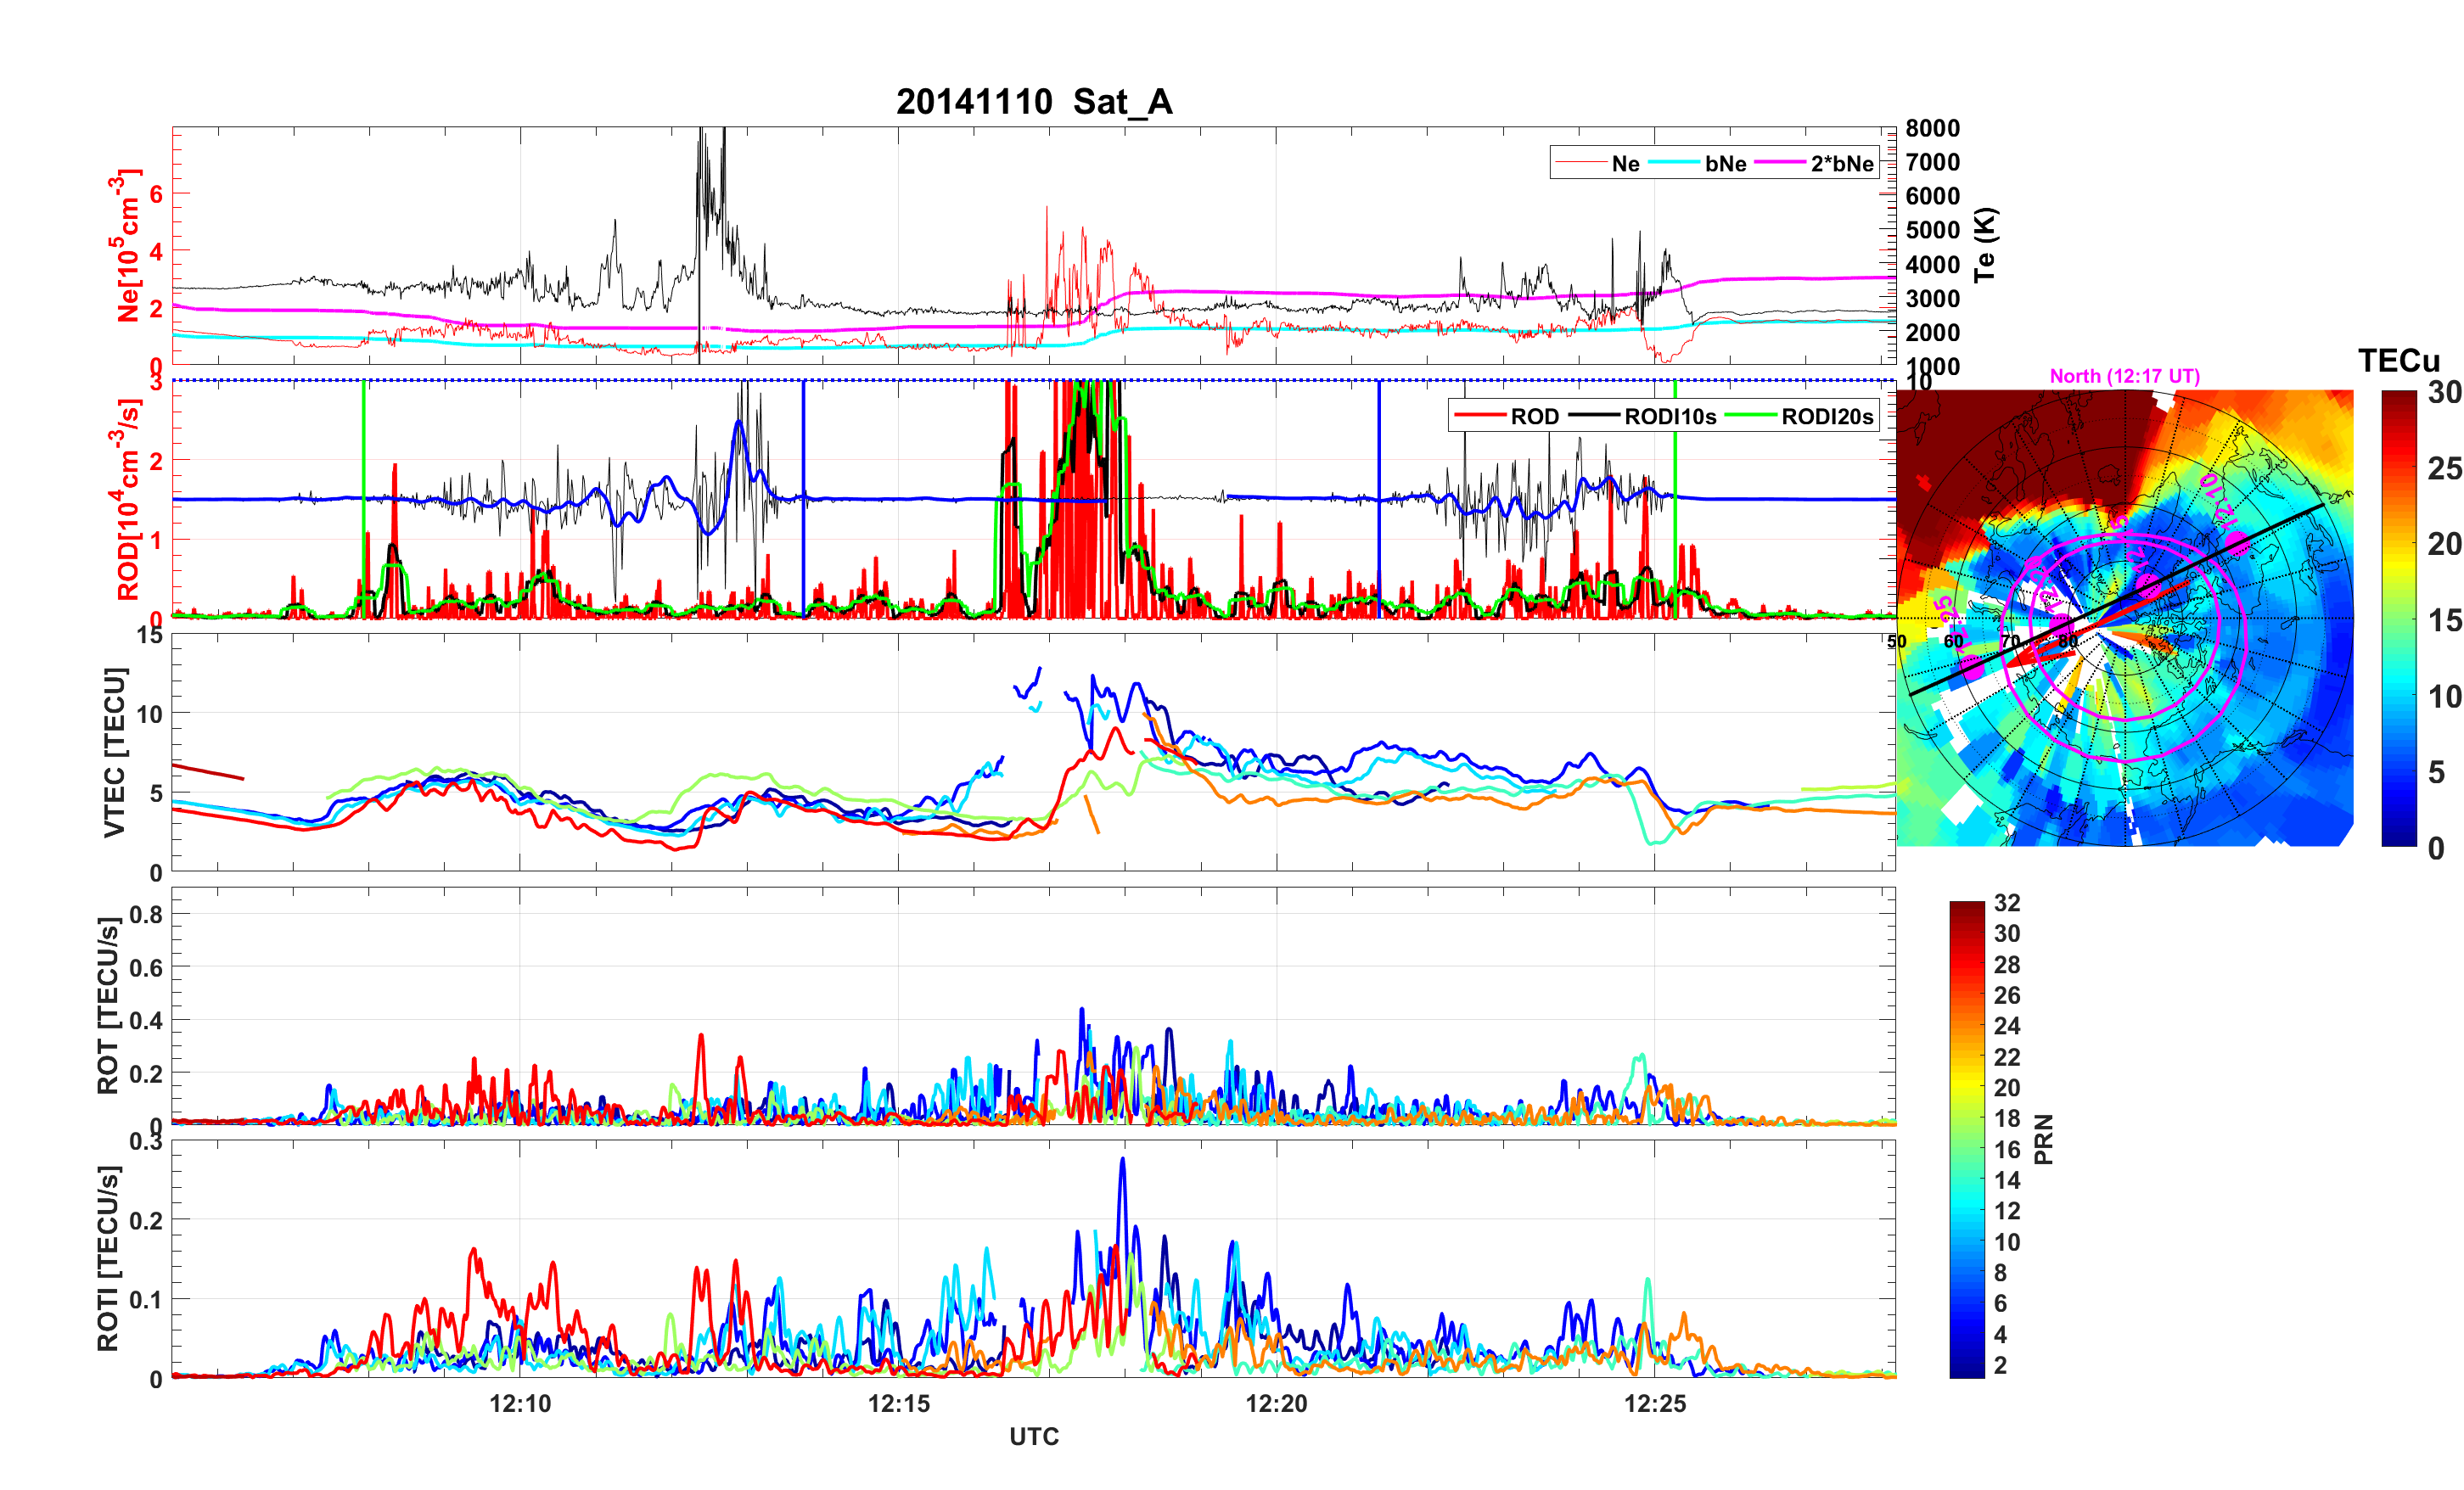Click the 12:10 time axis tick label
The height and width of the screenshot is (1490, 2464).
coord(520,1403)
